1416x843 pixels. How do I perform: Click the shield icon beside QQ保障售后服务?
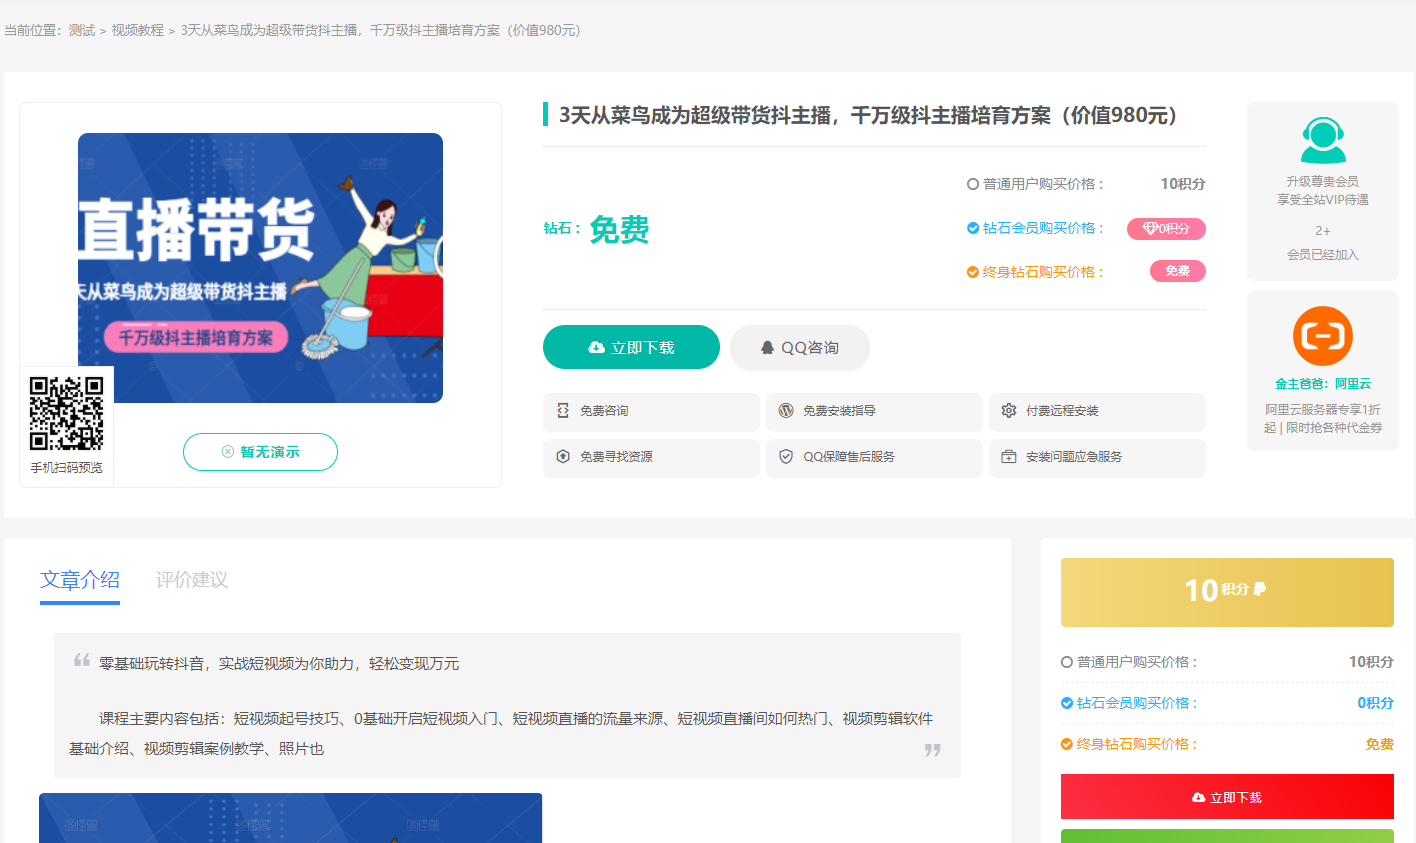[x=786, y=456]
